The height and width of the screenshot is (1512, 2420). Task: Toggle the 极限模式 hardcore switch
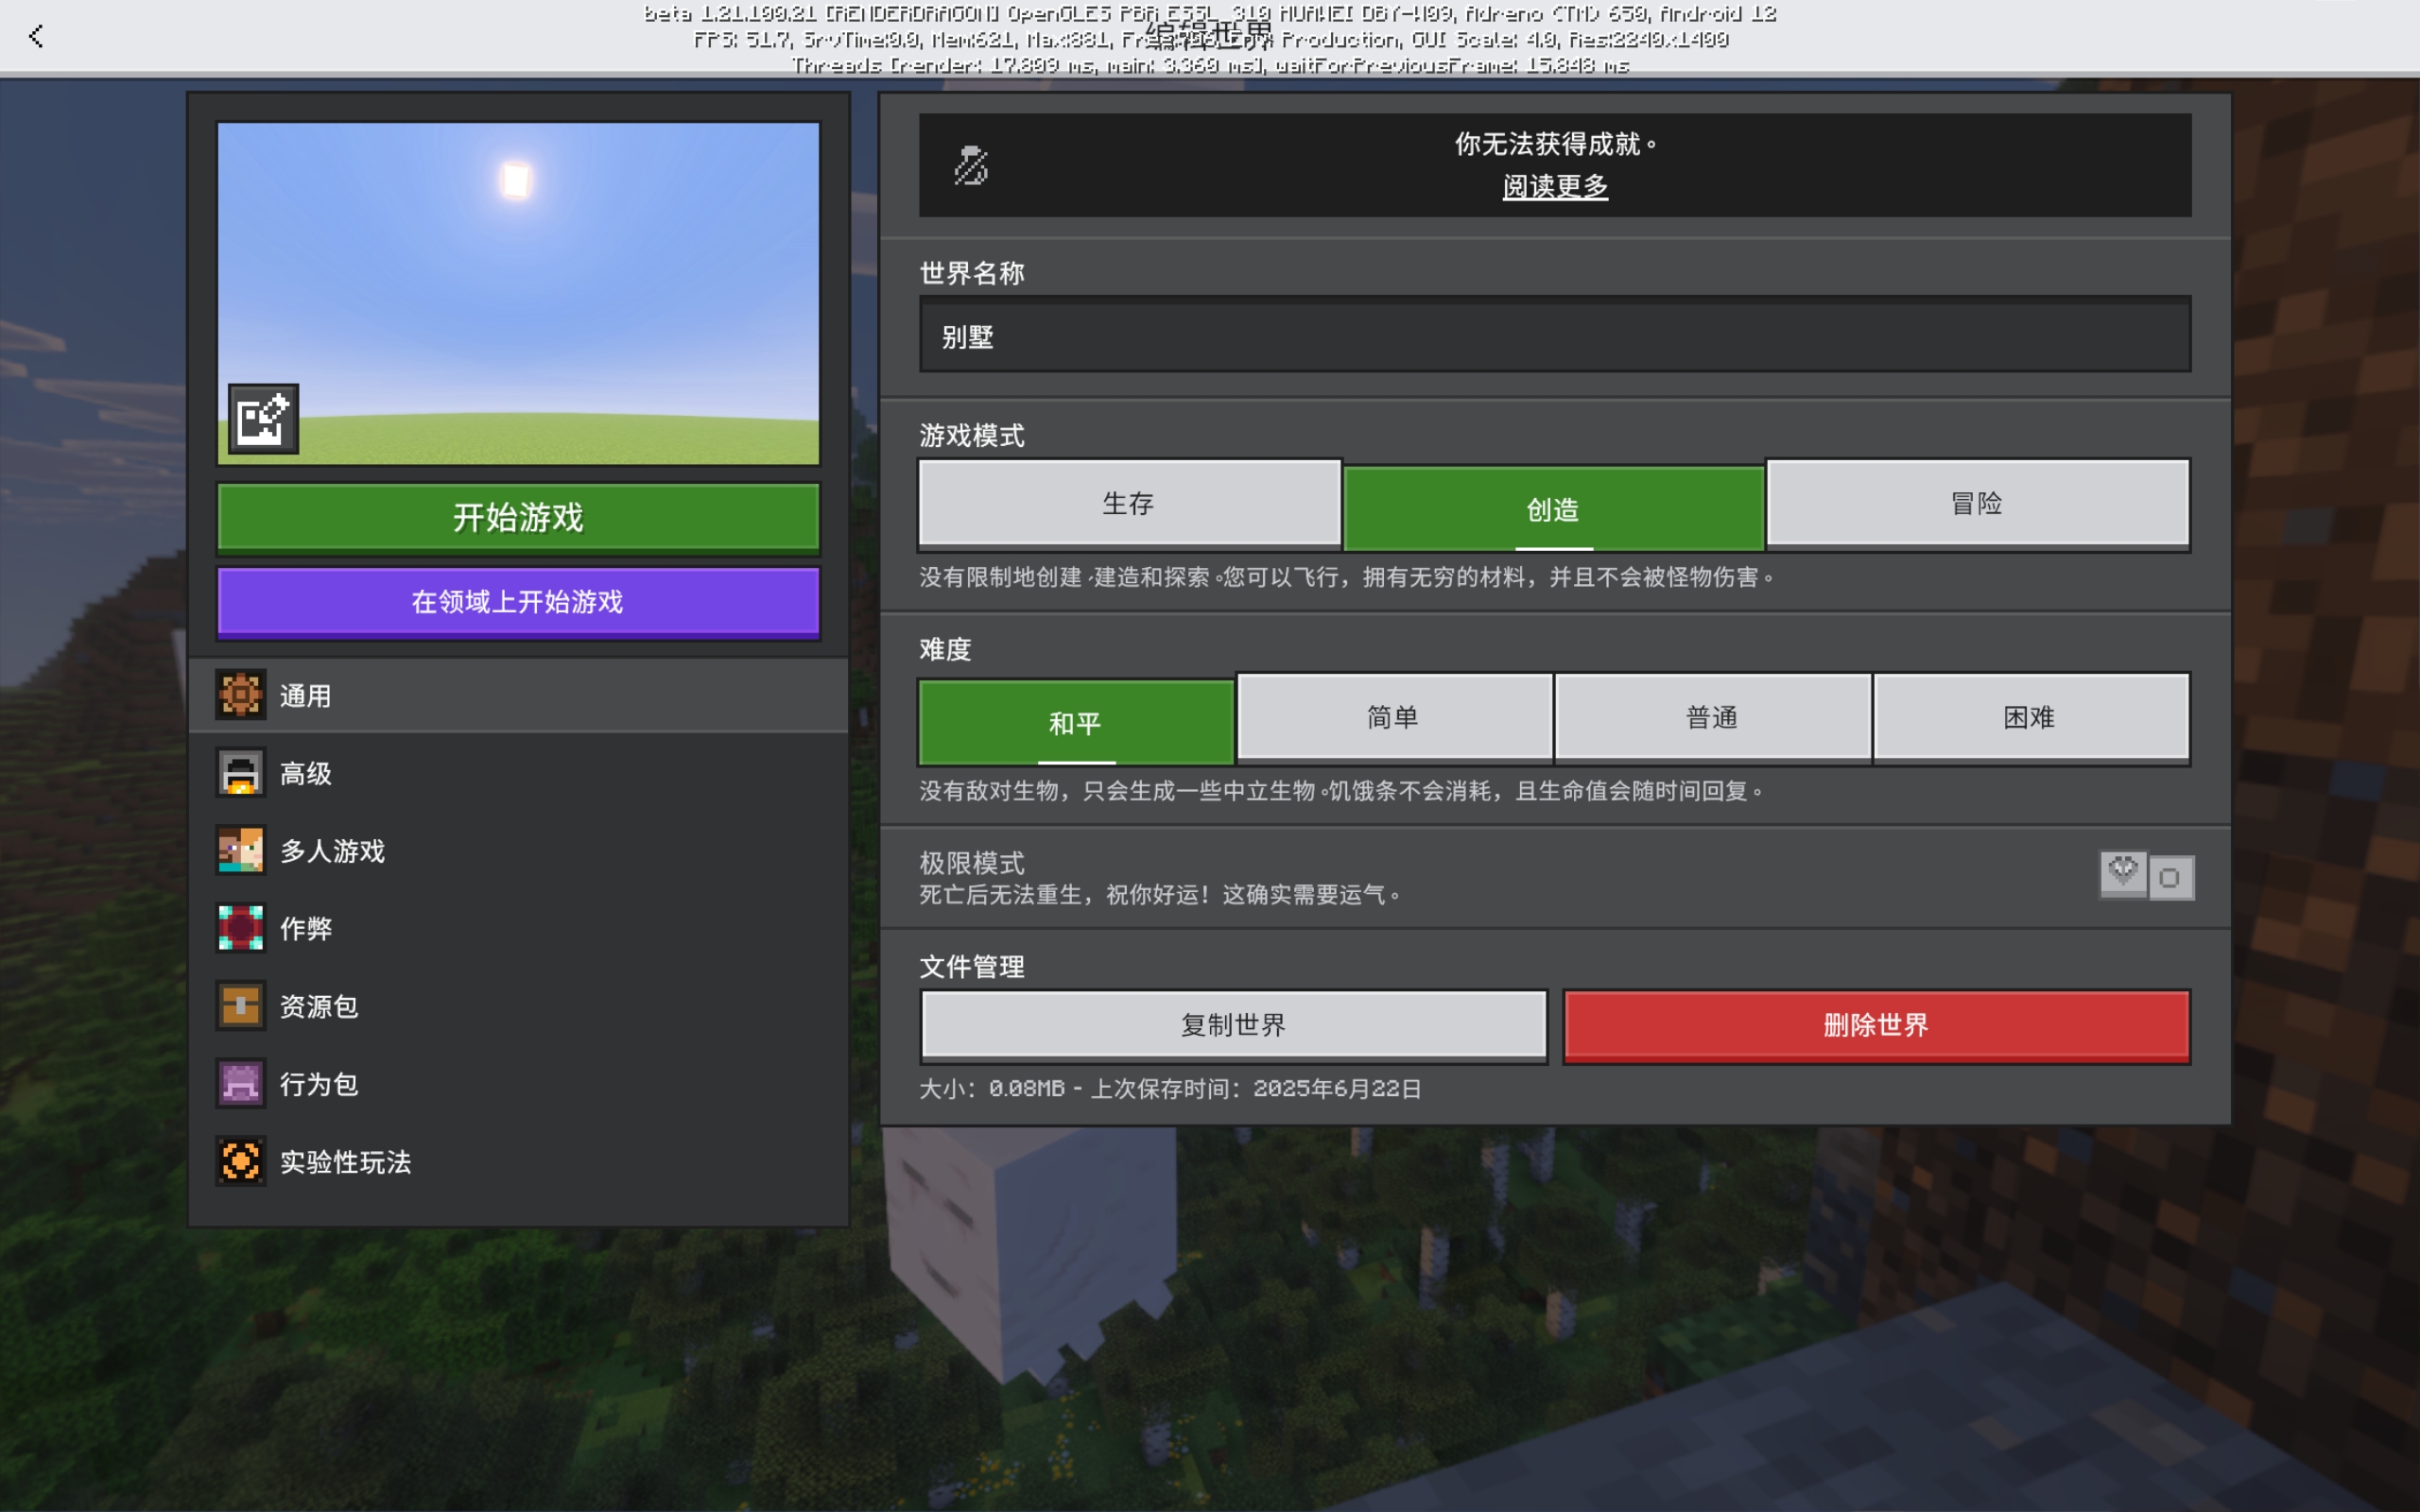point(2146,877)
